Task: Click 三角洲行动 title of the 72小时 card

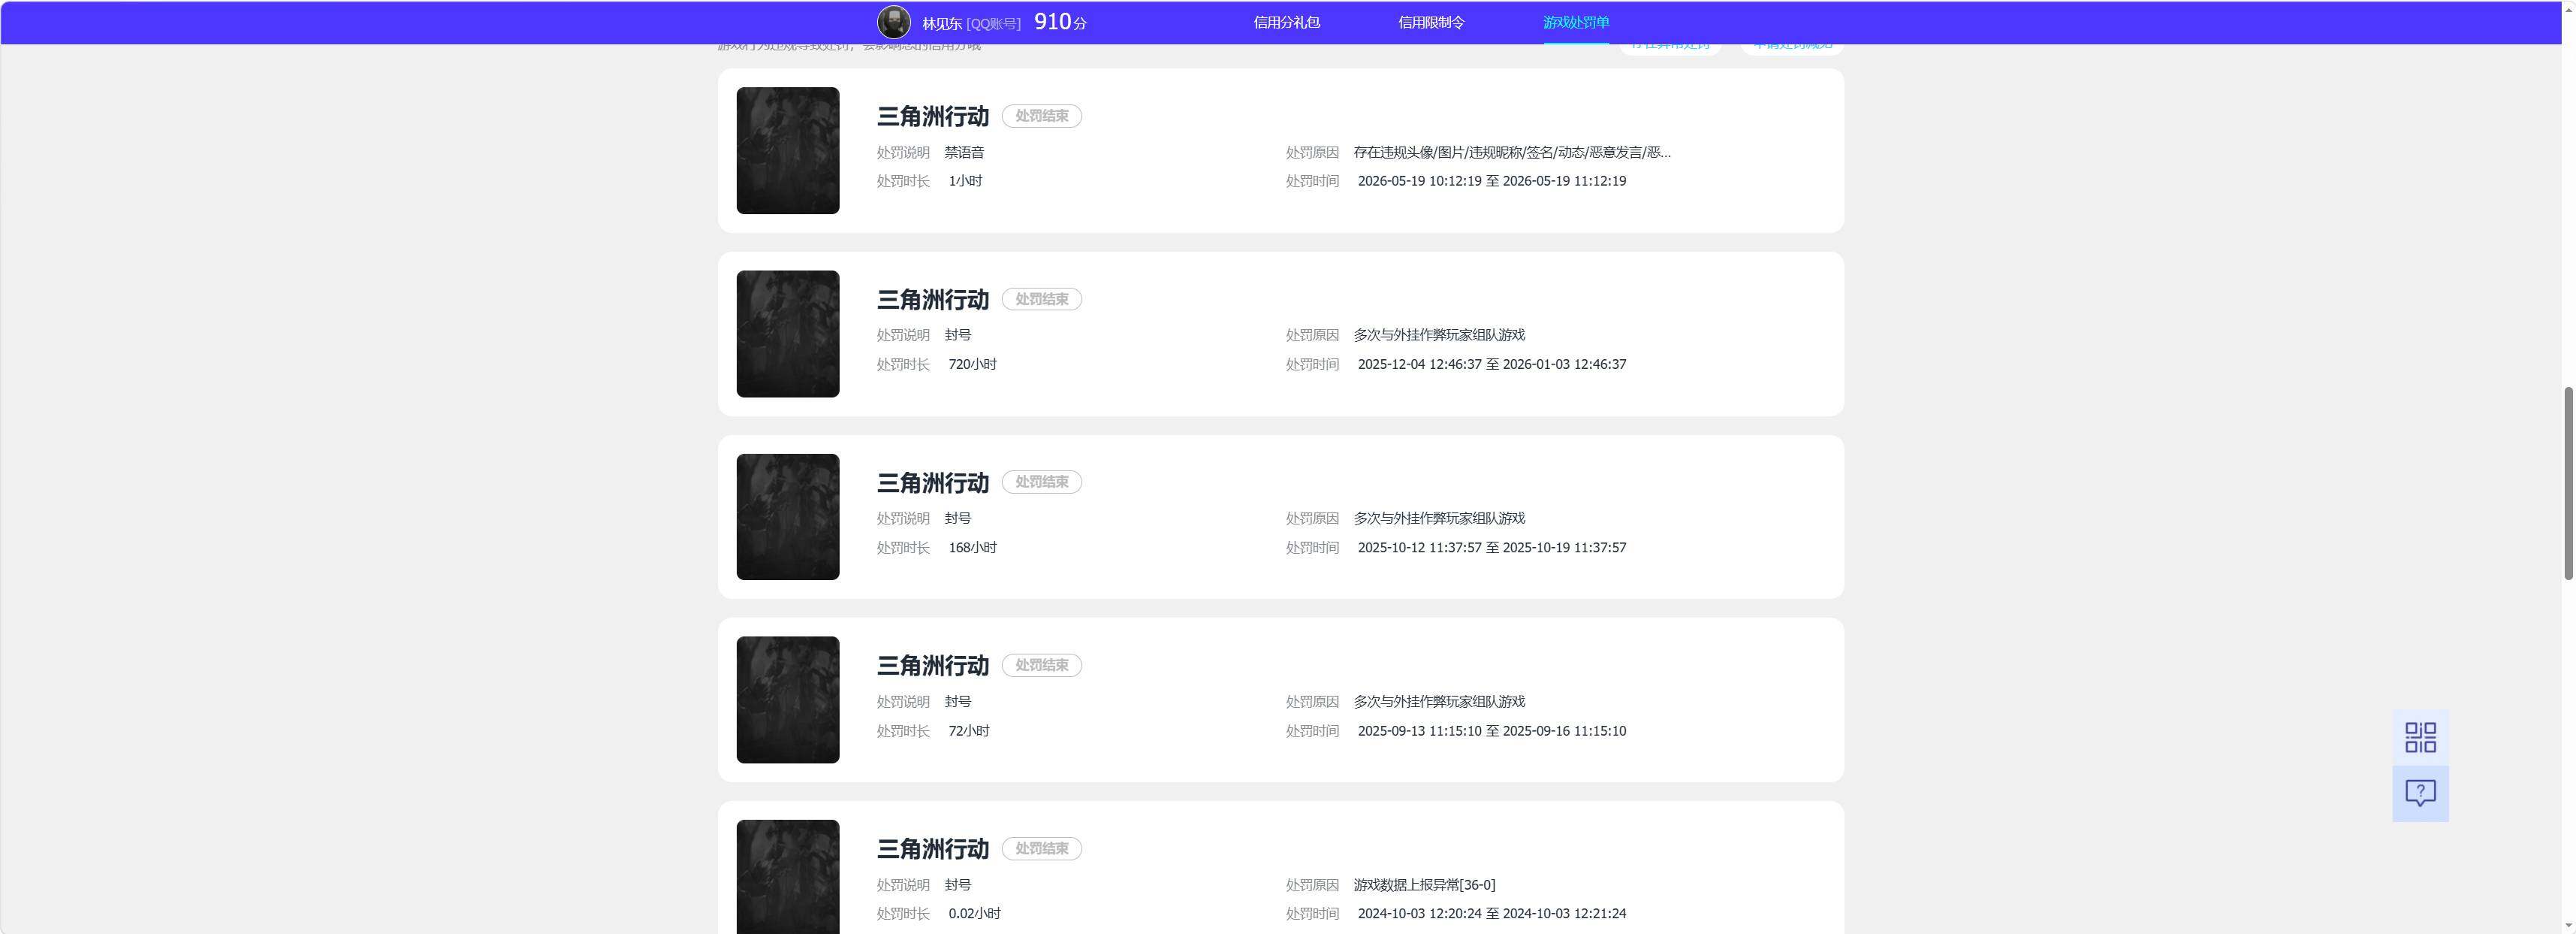Action: (932, 665)
